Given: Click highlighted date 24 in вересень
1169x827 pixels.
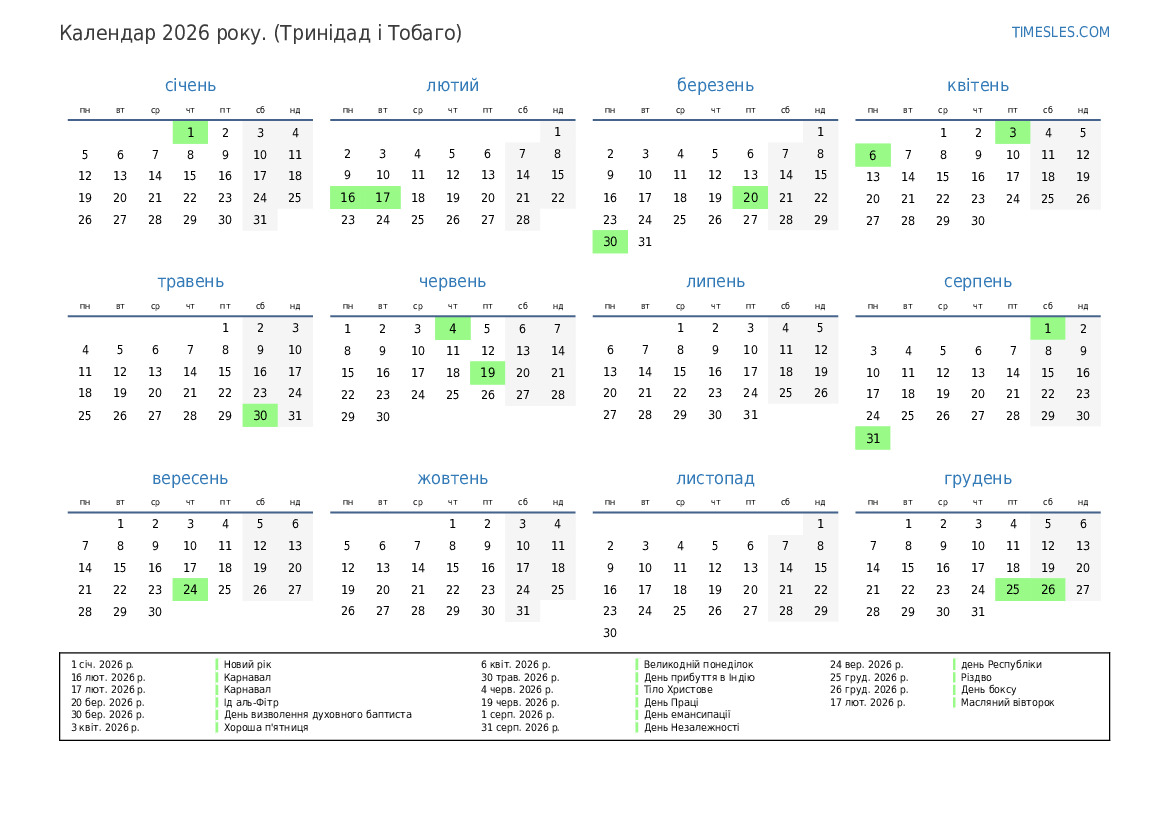Looking at the screenshot, I should (x=190, y=590).
